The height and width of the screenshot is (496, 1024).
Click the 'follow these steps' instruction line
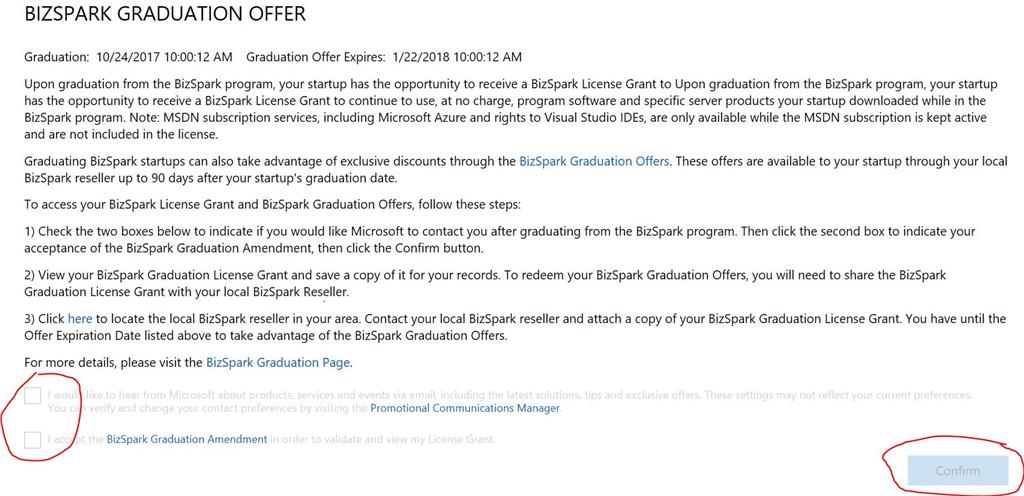[x=272, y=204]
